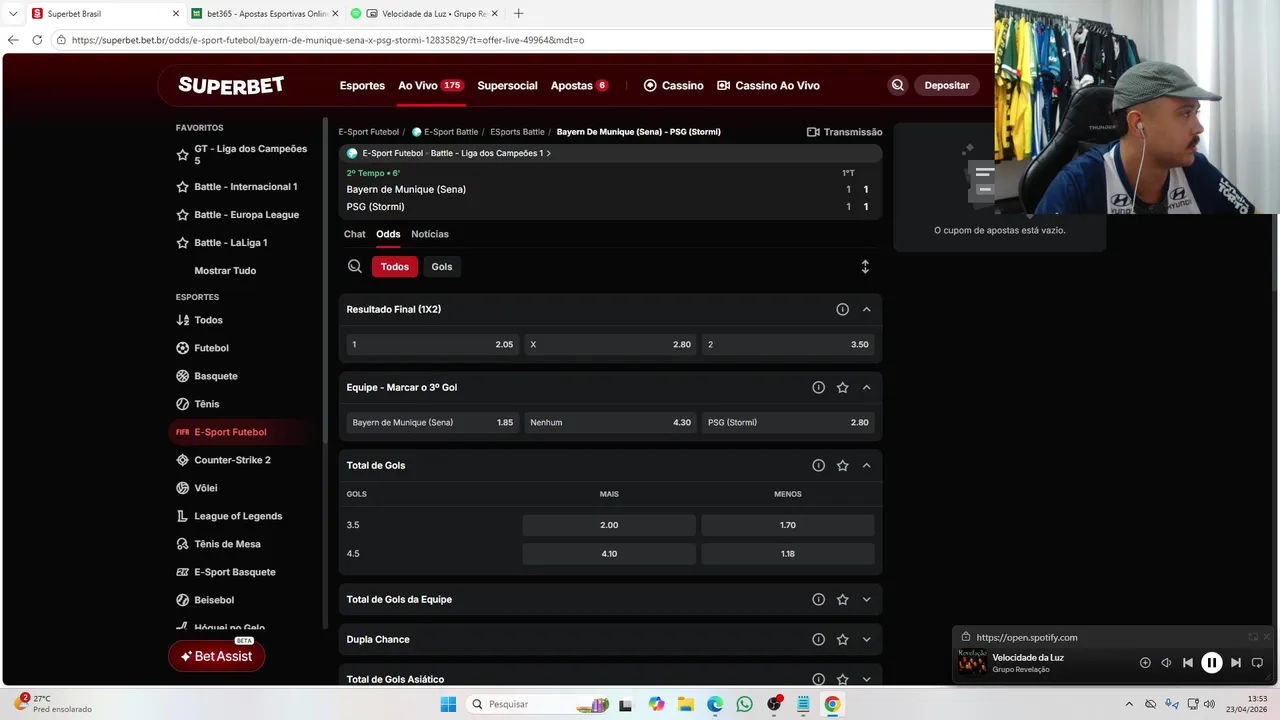Switch to Notícias tab
Screen dimensions: 1280x720
click(430, 234)
